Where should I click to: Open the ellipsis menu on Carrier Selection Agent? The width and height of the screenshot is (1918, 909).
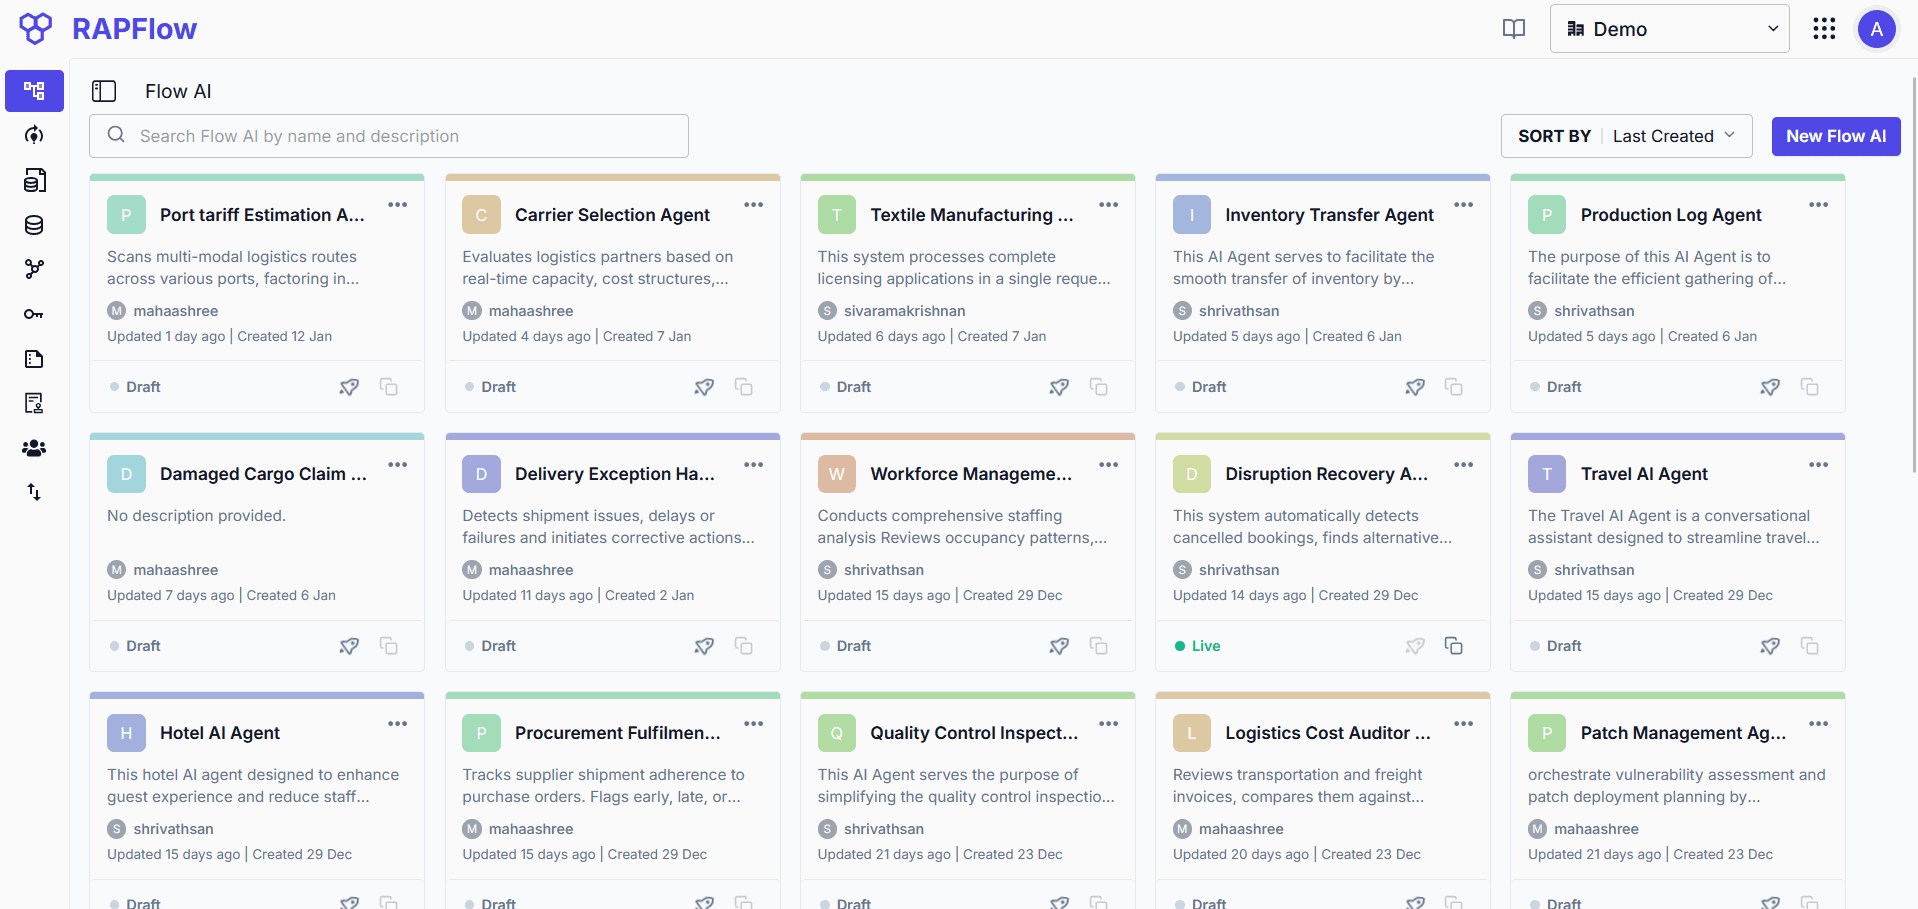pos(754,205)
